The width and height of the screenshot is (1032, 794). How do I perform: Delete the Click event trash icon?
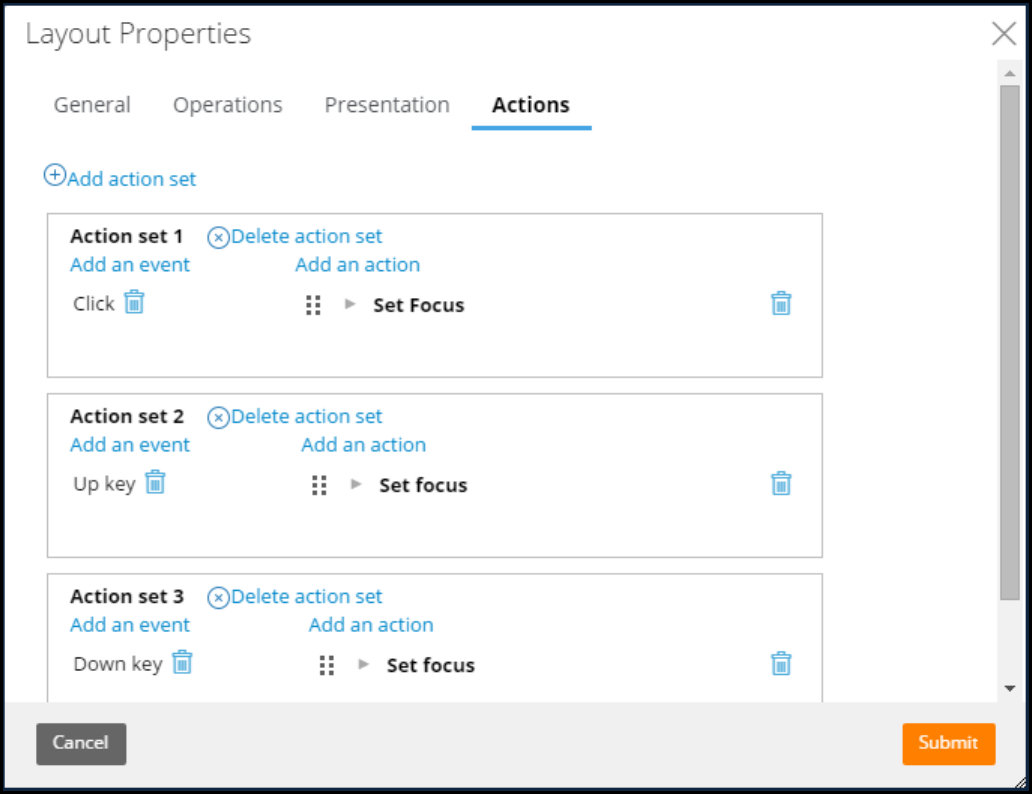coord(135,302)
